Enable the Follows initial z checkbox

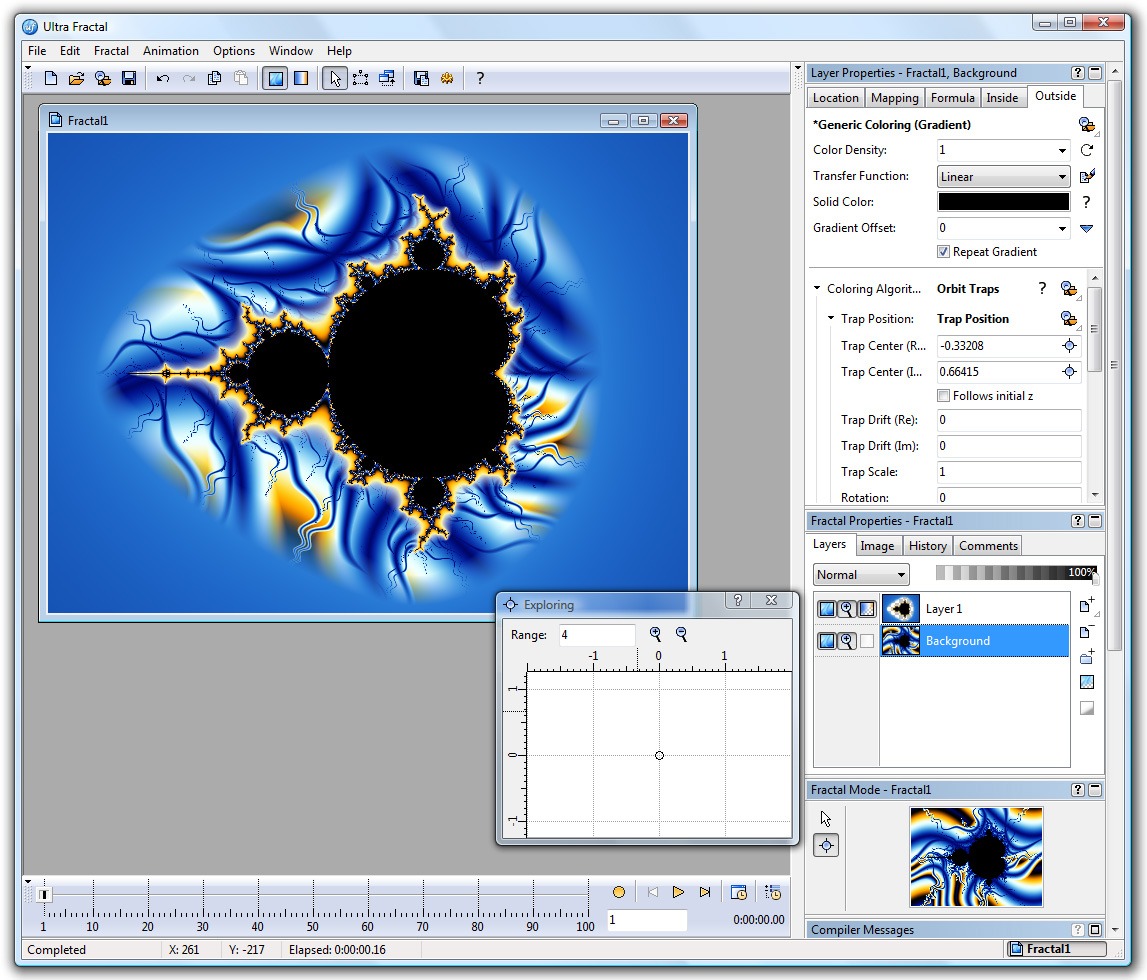[944, 396]
